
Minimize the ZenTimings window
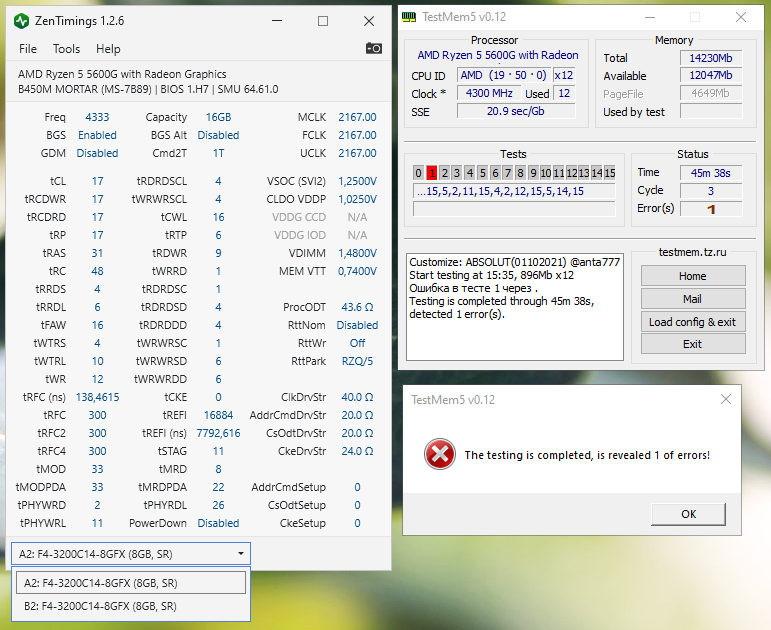(277, 21)
